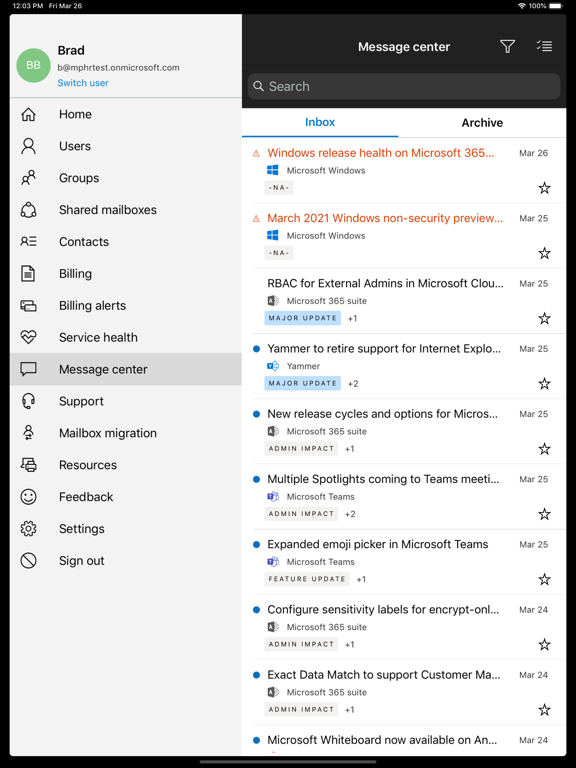Click the Groups people icon

tap(28, 178)
